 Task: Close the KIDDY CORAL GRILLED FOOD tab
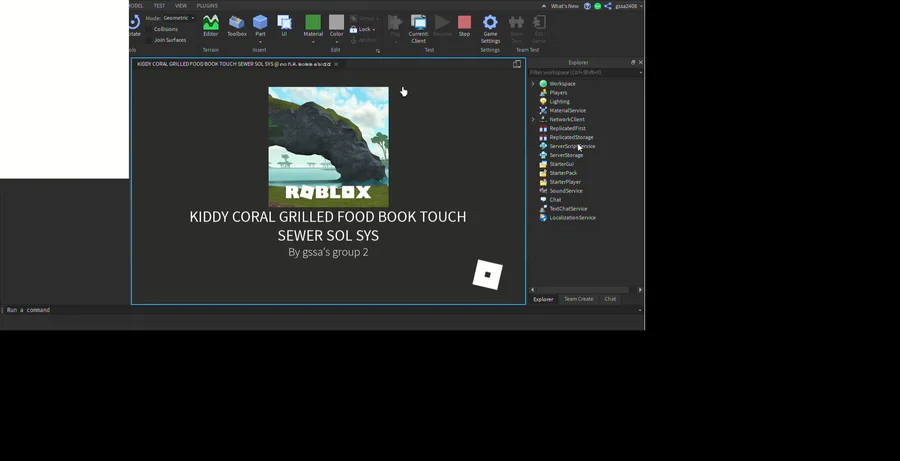pyautogui.click(x=336, y=64)
